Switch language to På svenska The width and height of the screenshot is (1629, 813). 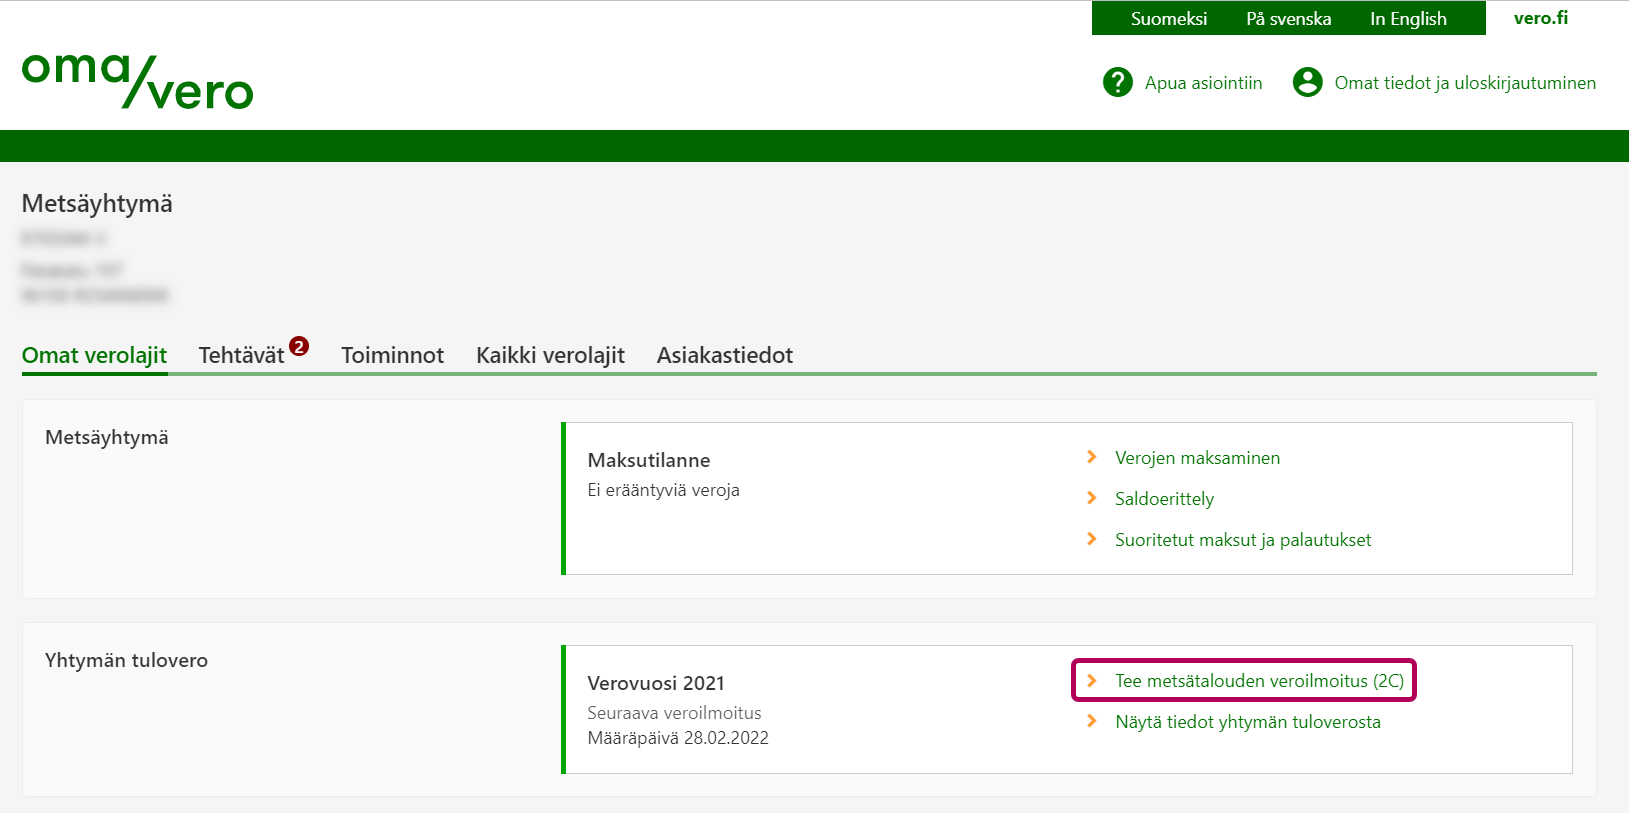1288,19
